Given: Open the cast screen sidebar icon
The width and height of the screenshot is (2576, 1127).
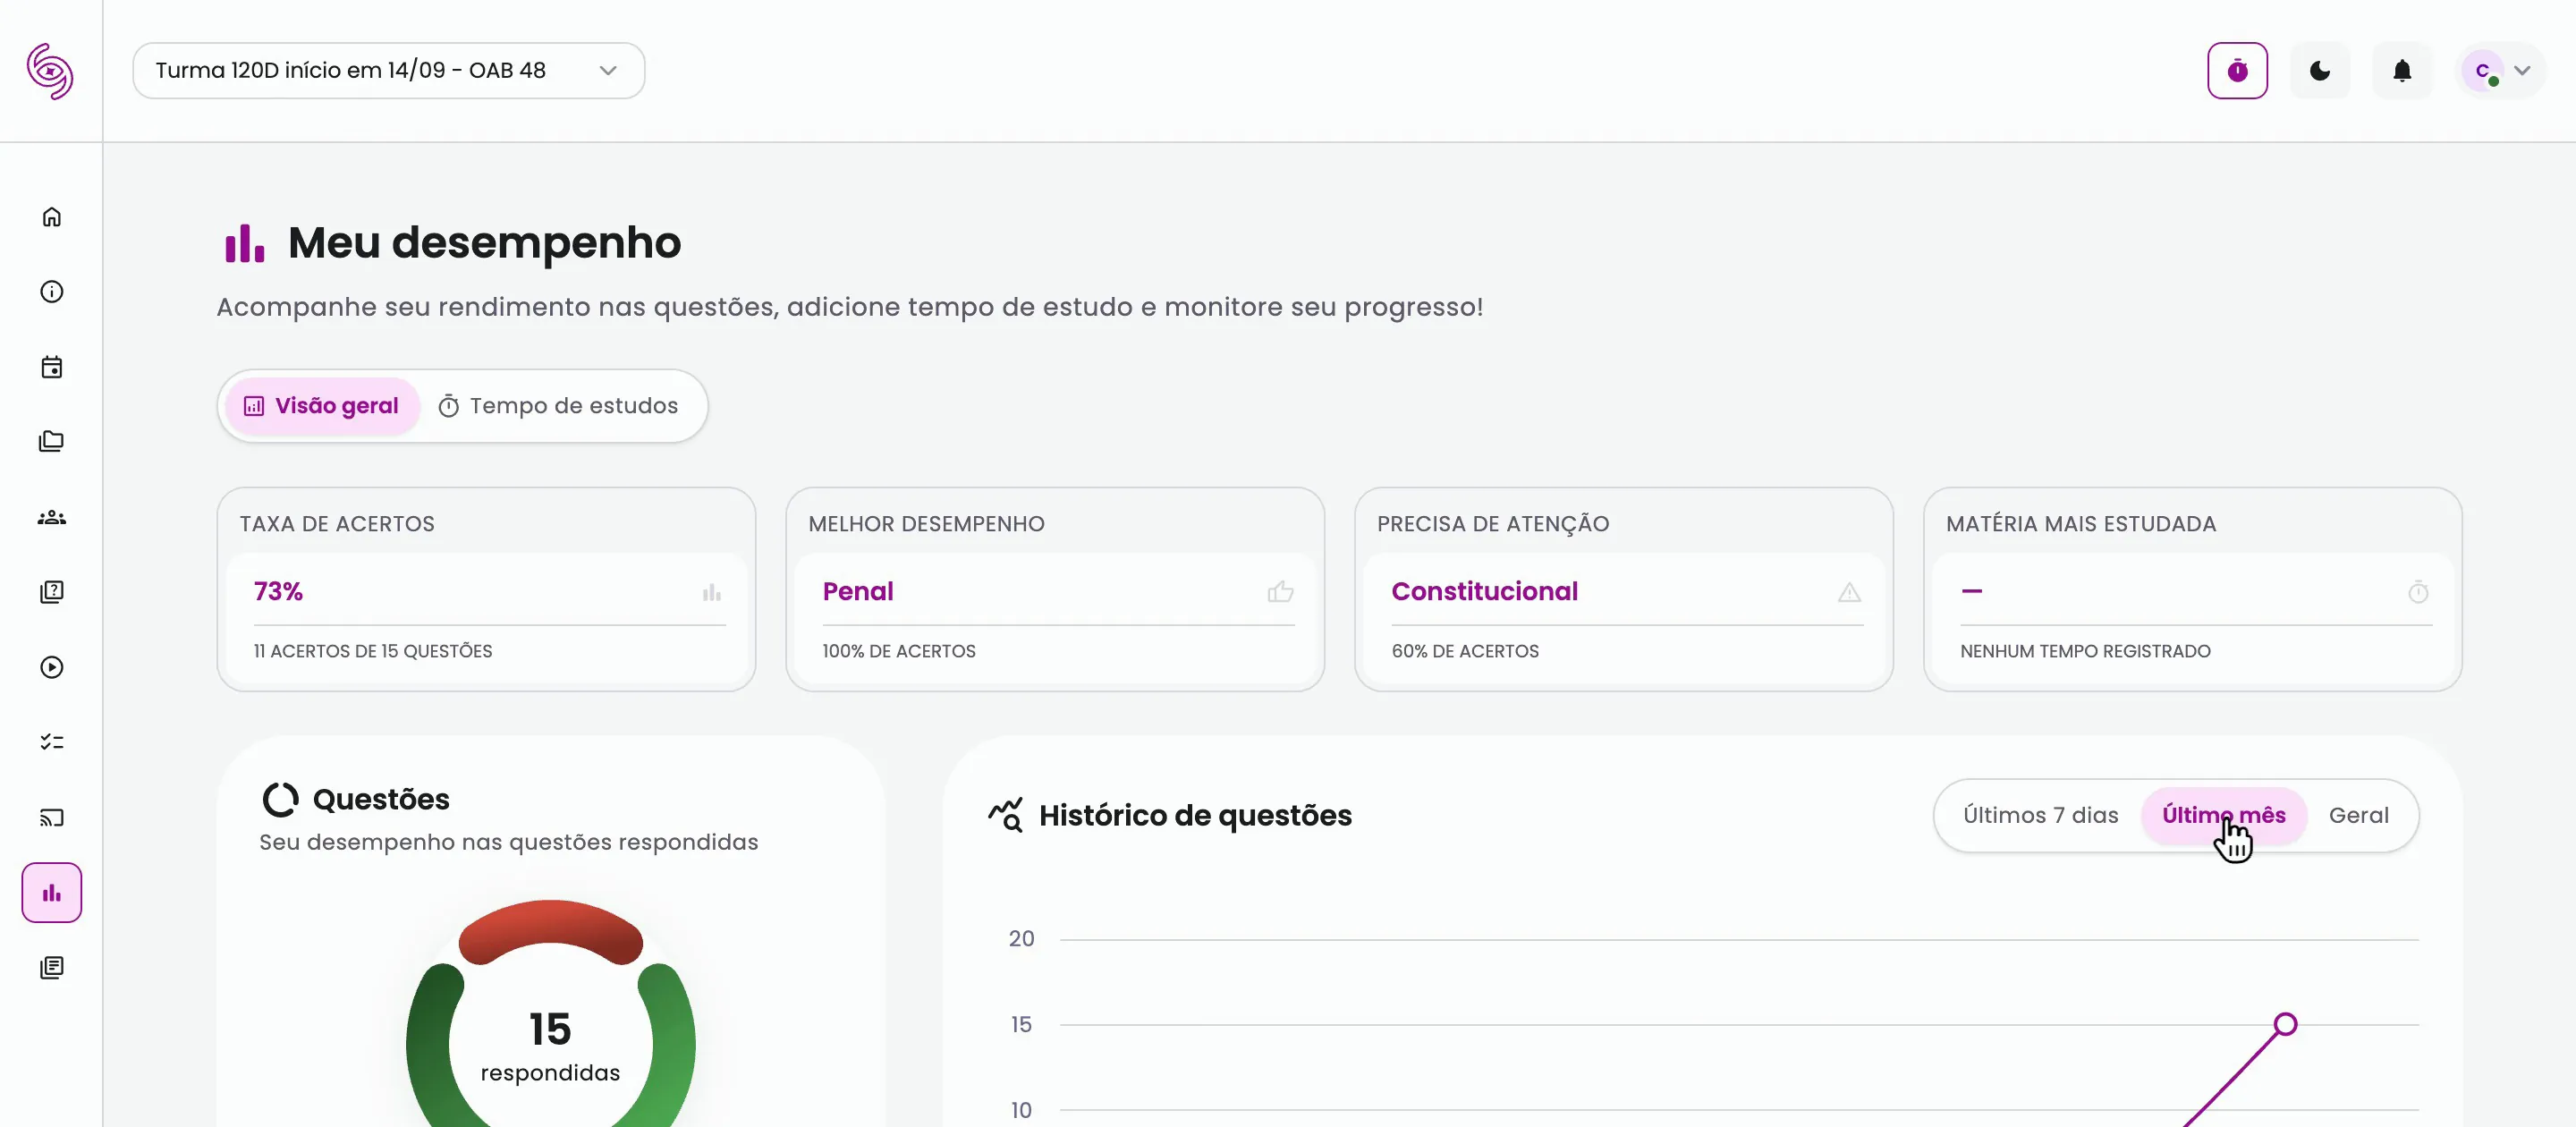Looking at the screenshot, I should click(x=51, y=817).
